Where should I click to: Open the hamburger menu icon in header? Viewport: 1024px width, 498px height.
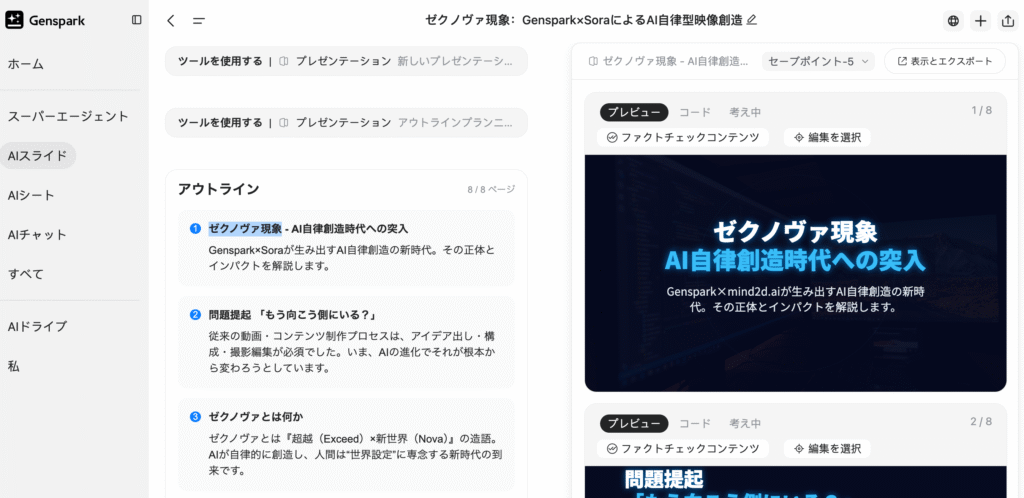pos(199,21)
